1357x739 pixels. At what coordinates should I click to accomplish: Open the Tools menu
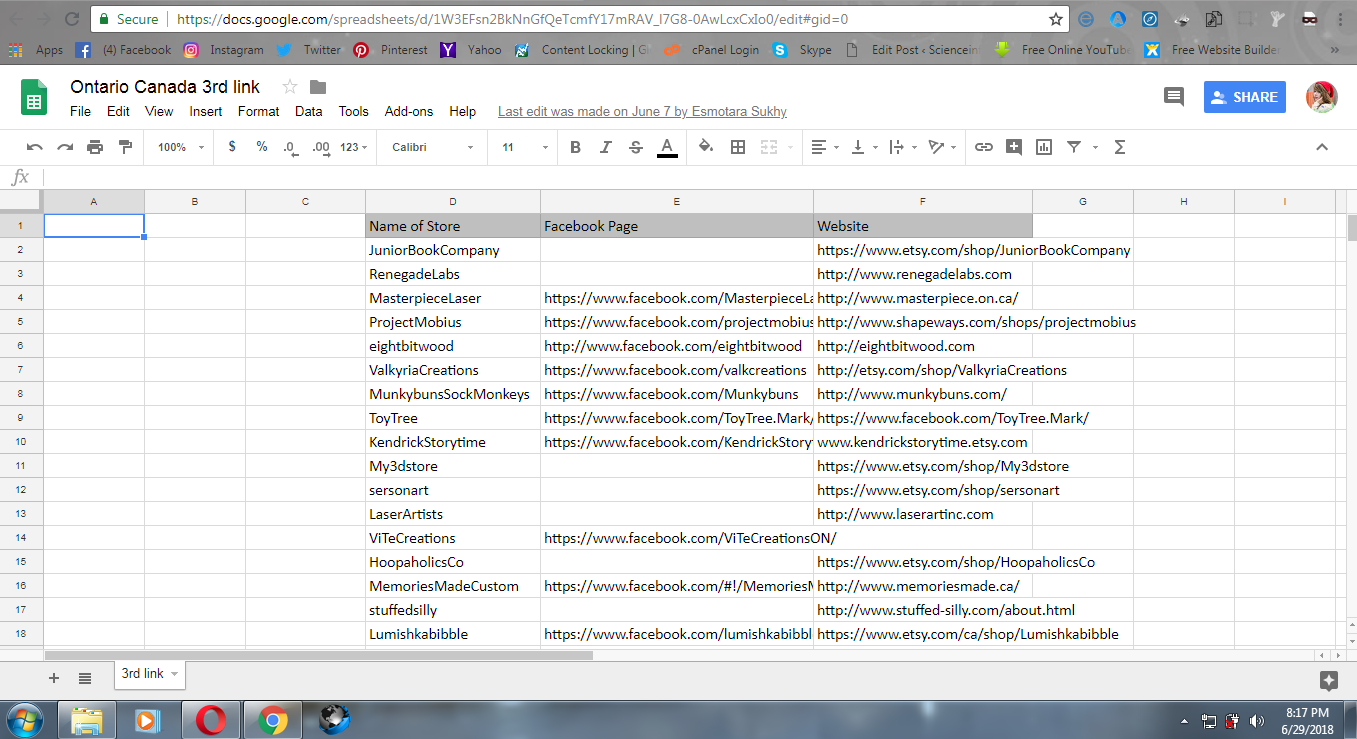tap(354, 111)
